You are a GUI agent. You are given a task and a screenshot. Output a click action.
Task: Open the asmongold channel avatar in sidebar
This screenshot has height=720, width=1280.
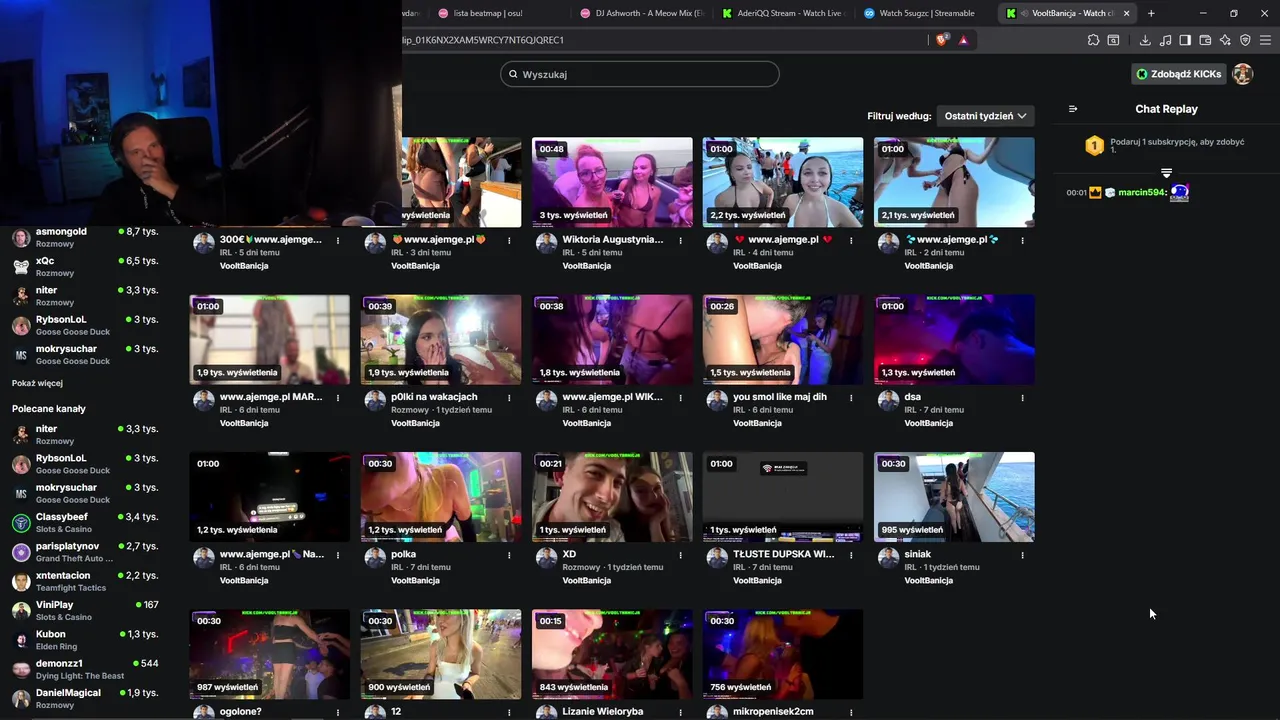point(21,238)
